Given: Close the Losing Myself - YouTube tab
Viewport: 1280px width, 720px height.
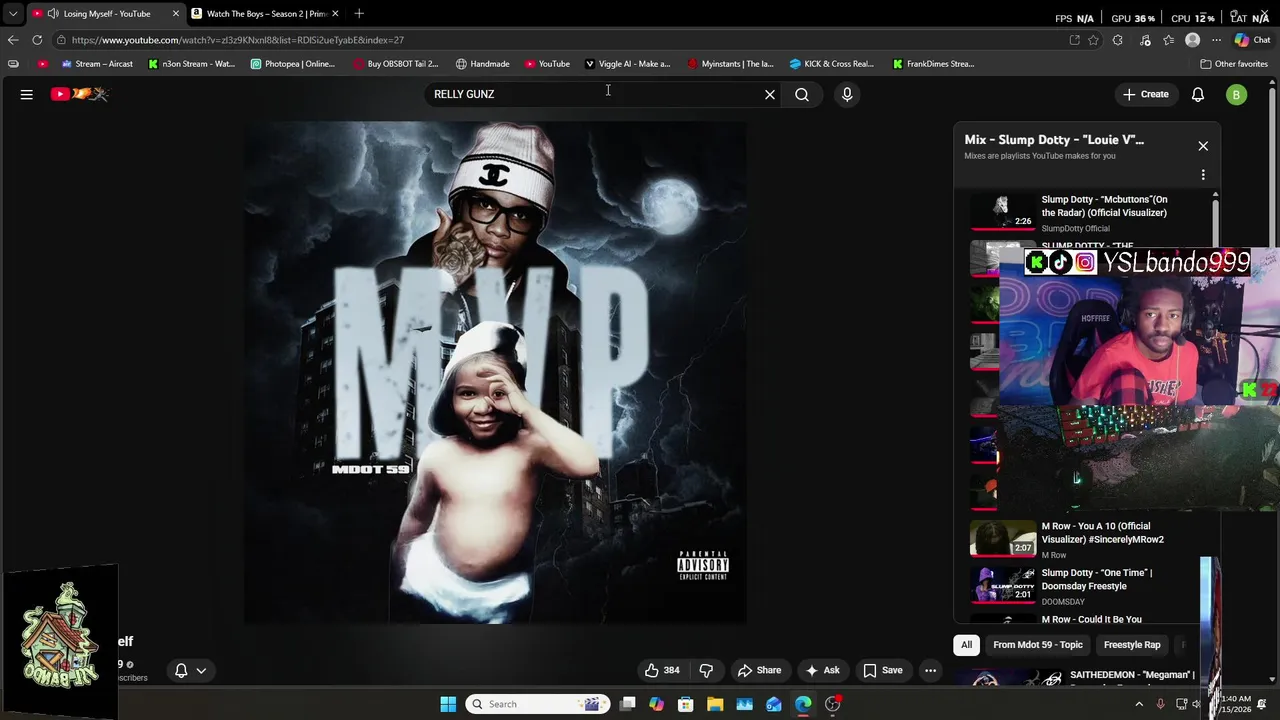Looking at the screenshot, I should pyautogui.click(x=176, y=13).
